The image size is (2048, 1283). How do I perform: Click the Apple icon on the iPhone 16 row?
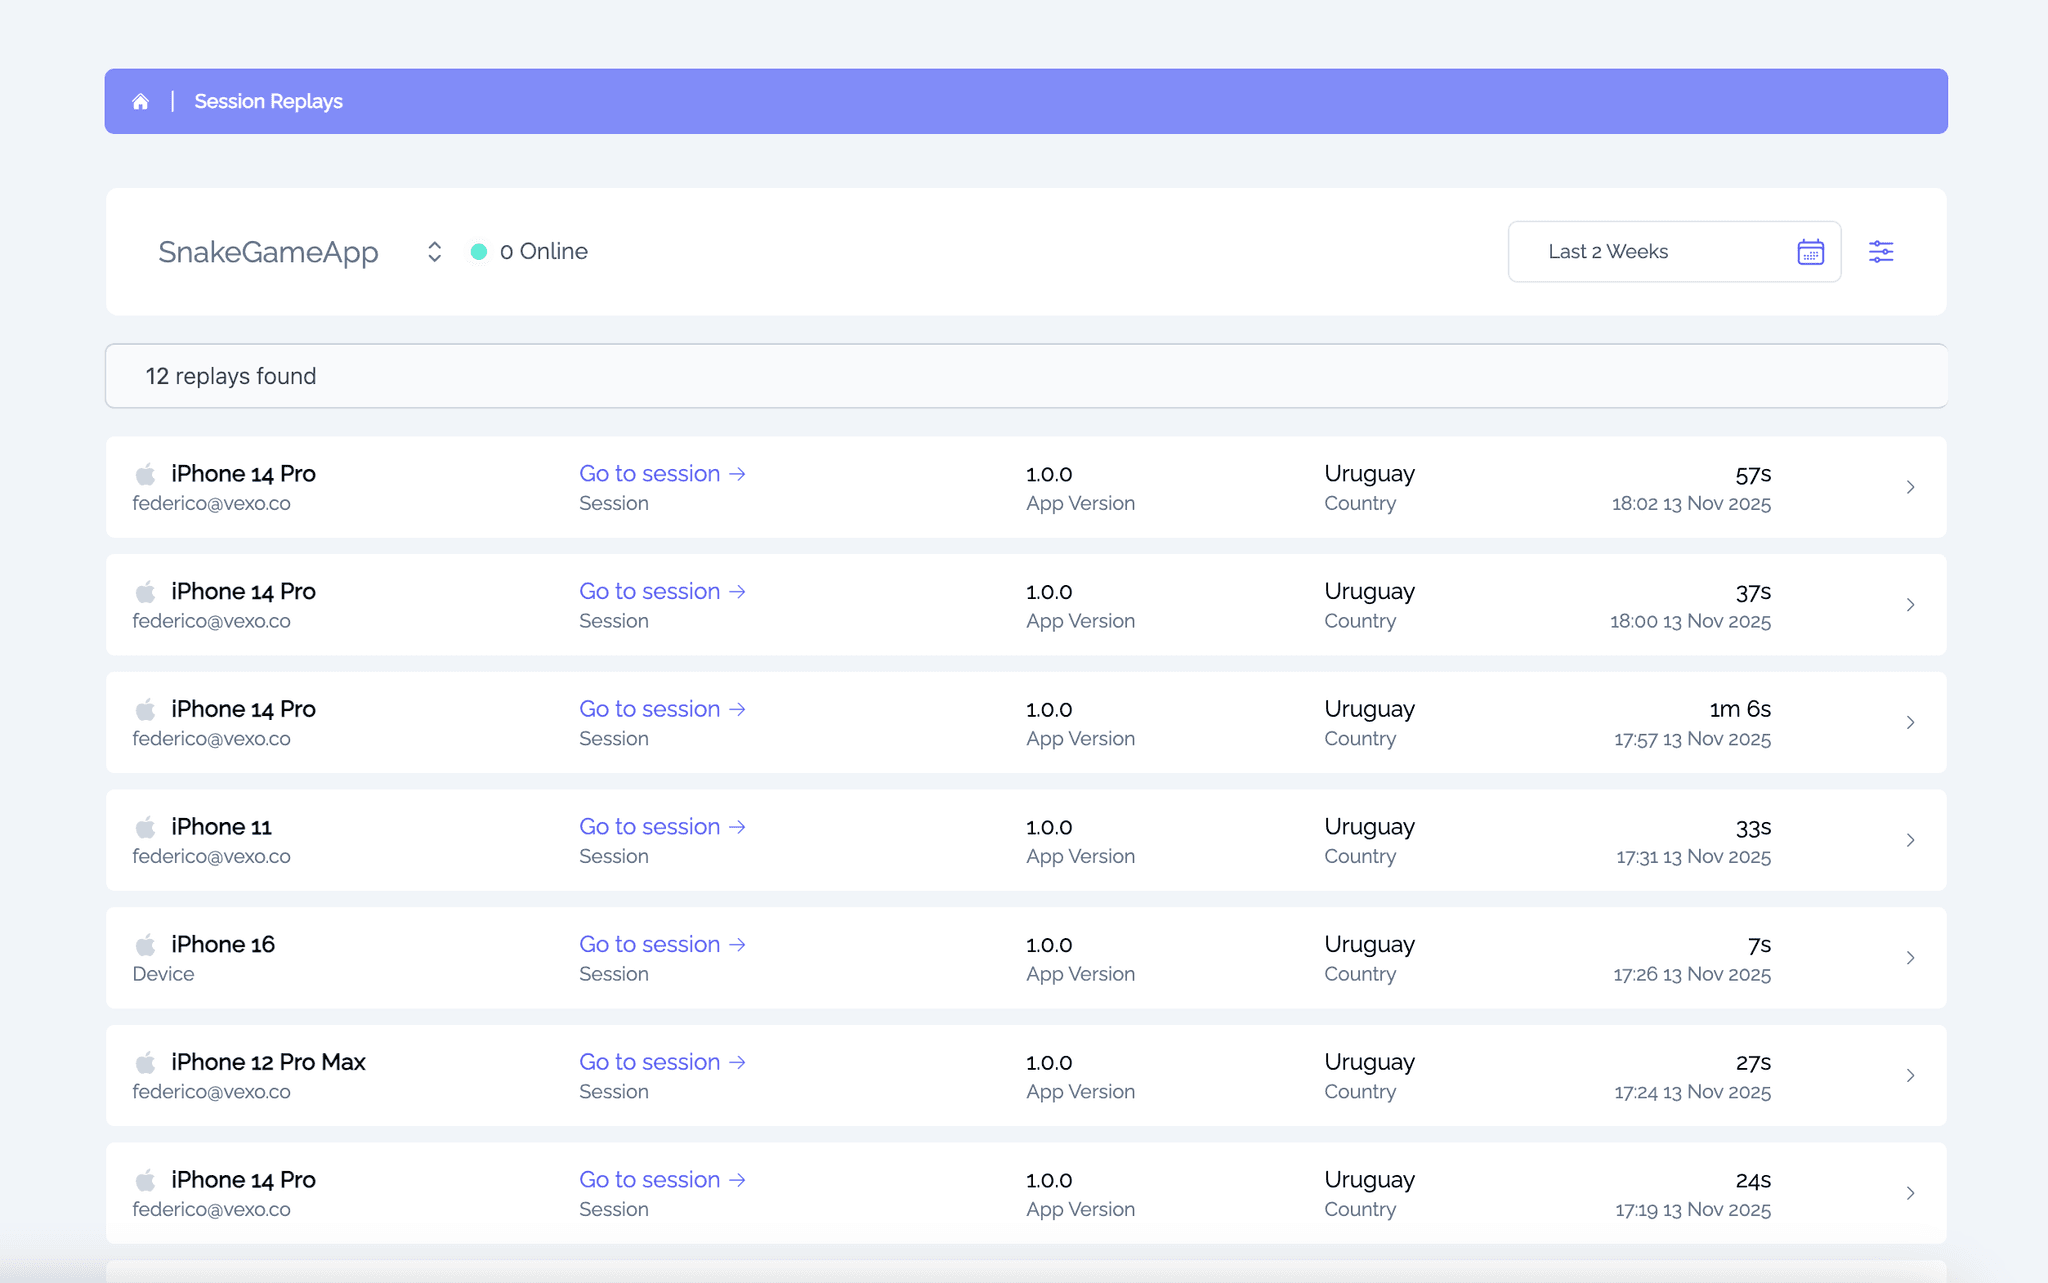coord(146,945)
